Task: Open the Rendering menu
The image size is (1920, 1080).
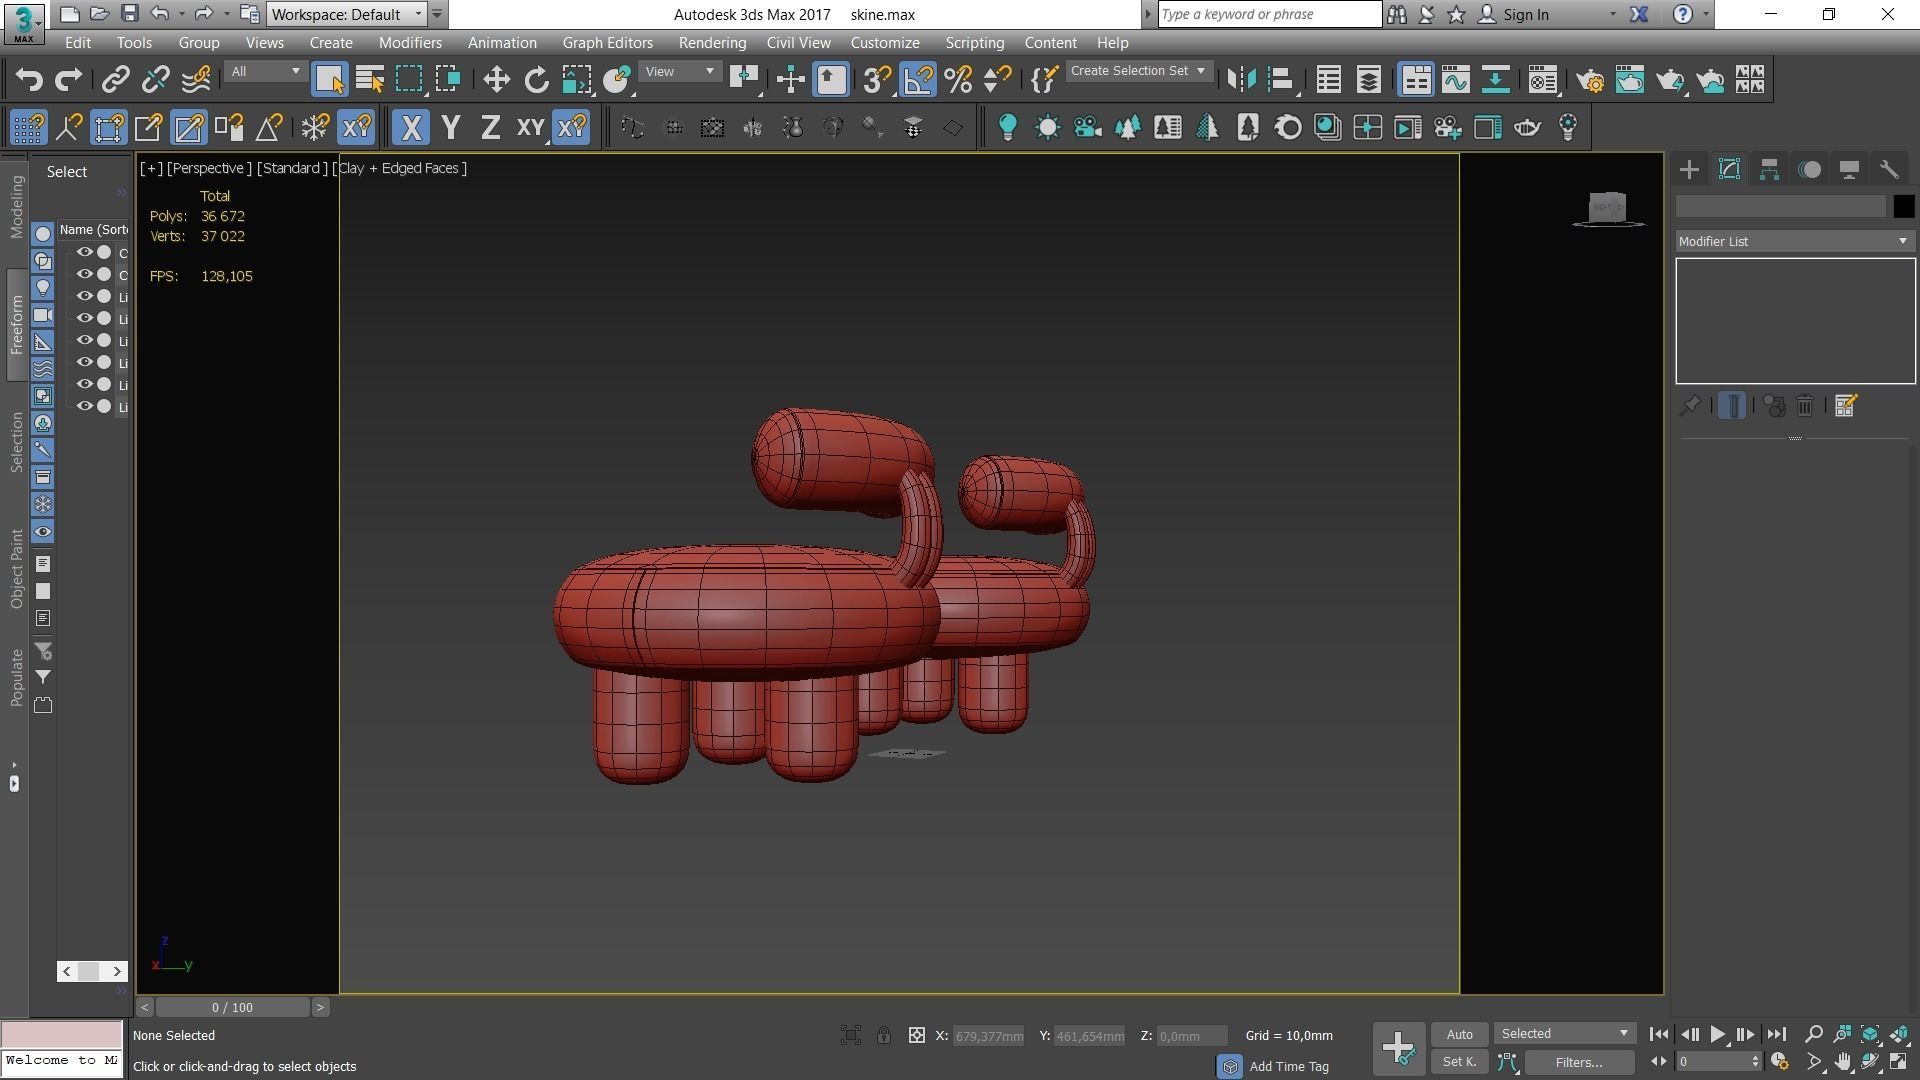Action: click(711, 43)
